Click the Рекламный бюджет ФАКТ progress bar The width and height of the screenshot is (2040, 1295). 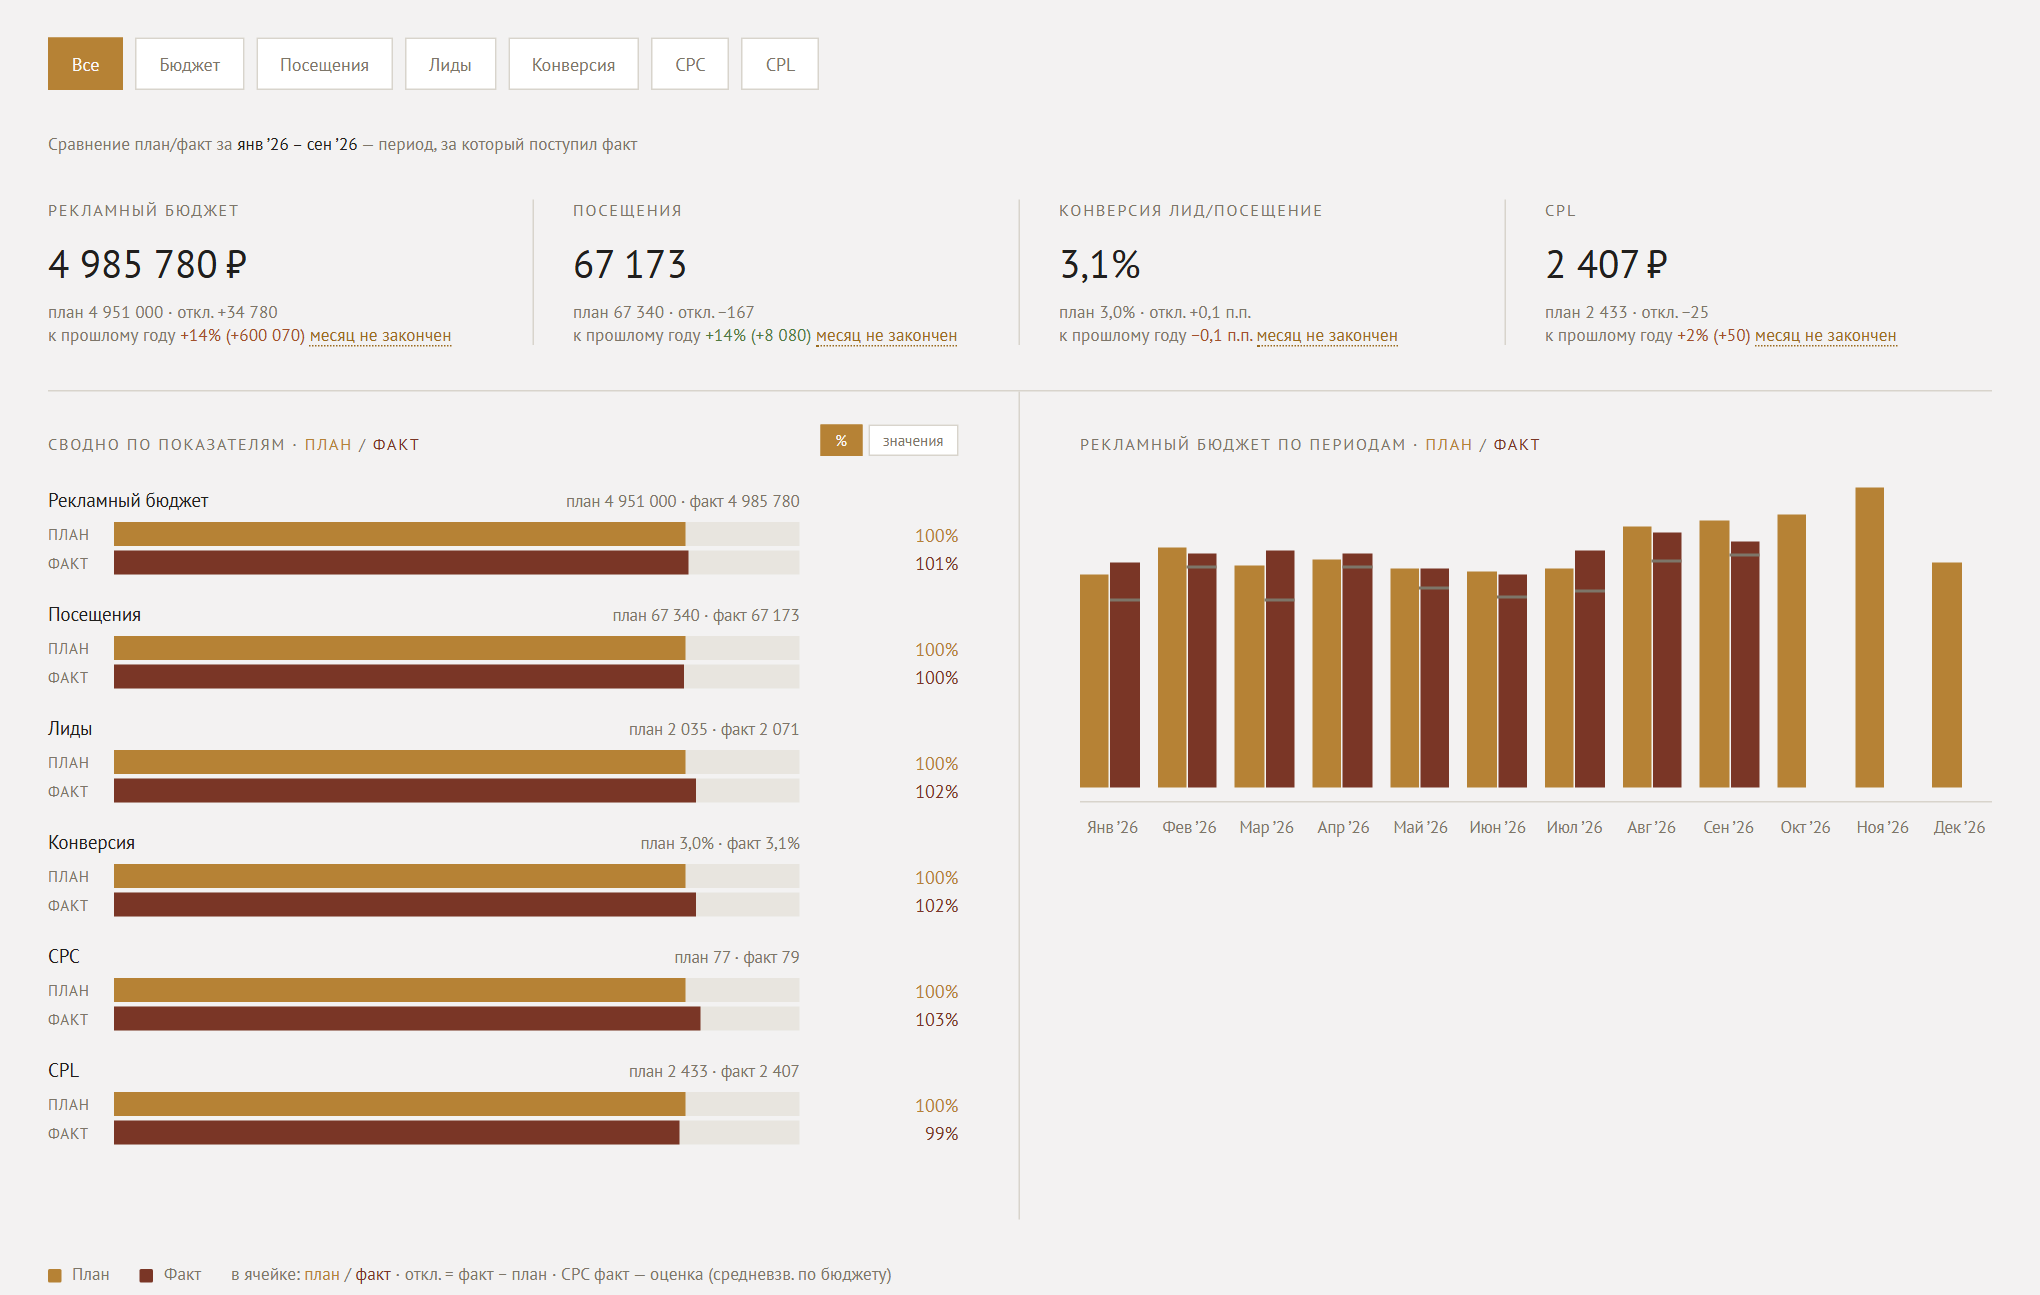[x=456, y=563]
